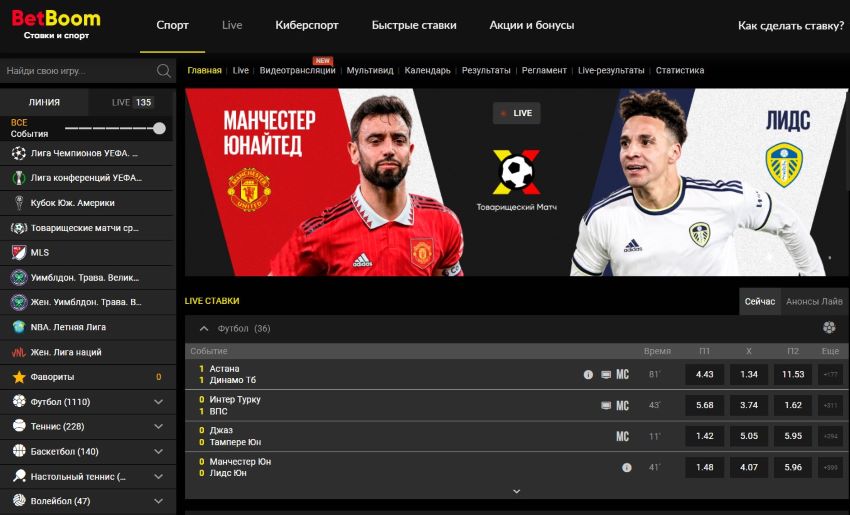This screenshot has width=850, height=515.
Task: Open the Как сделать ставку? link
Action: 791,25
